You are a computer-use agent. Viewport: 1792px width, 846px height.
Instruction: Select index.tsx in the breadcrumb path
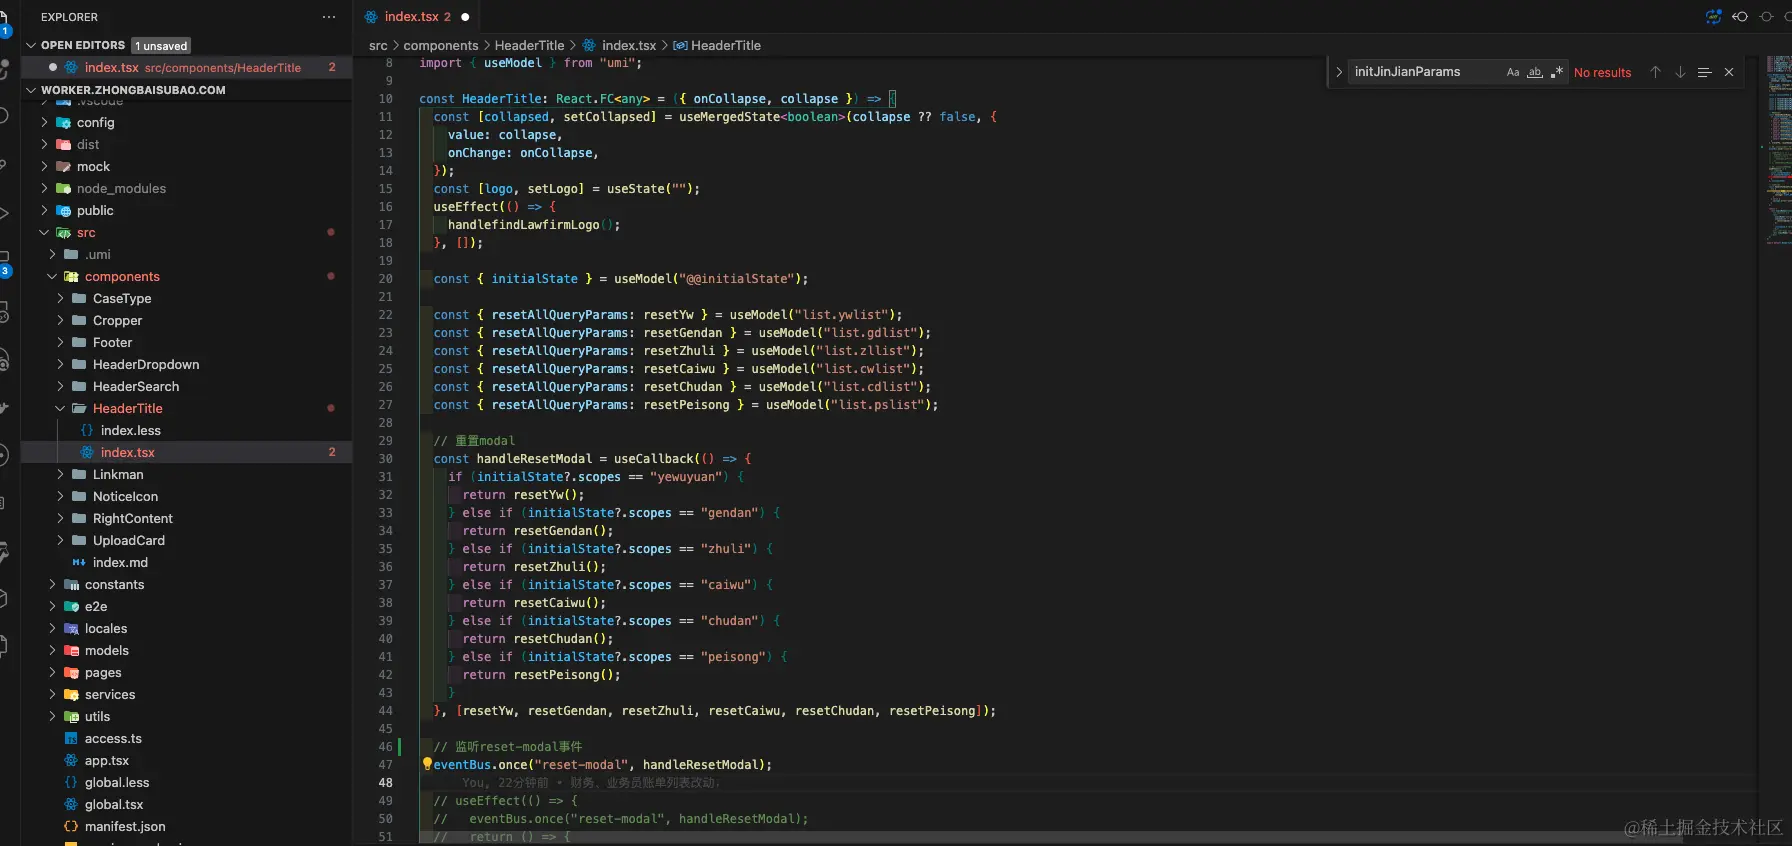[628, 45]
